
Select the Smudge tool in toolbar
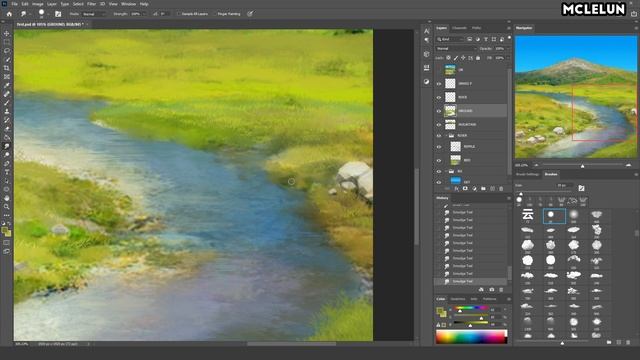7,146
